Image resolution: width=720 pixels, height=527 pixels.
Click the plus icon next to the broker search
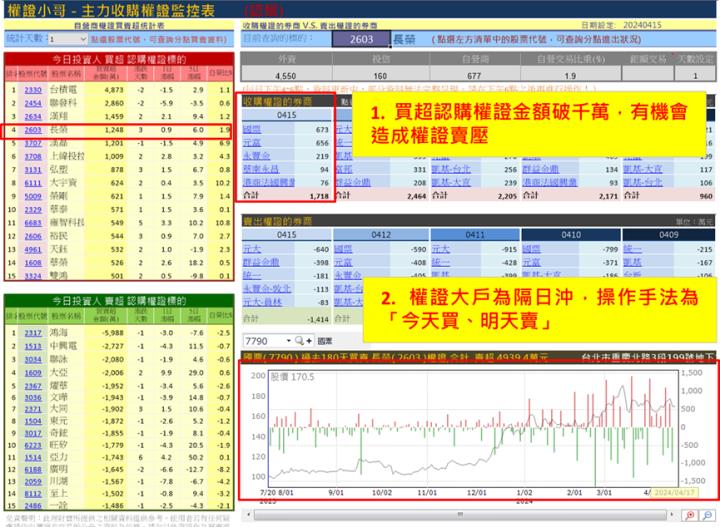[x=309, y=341]
